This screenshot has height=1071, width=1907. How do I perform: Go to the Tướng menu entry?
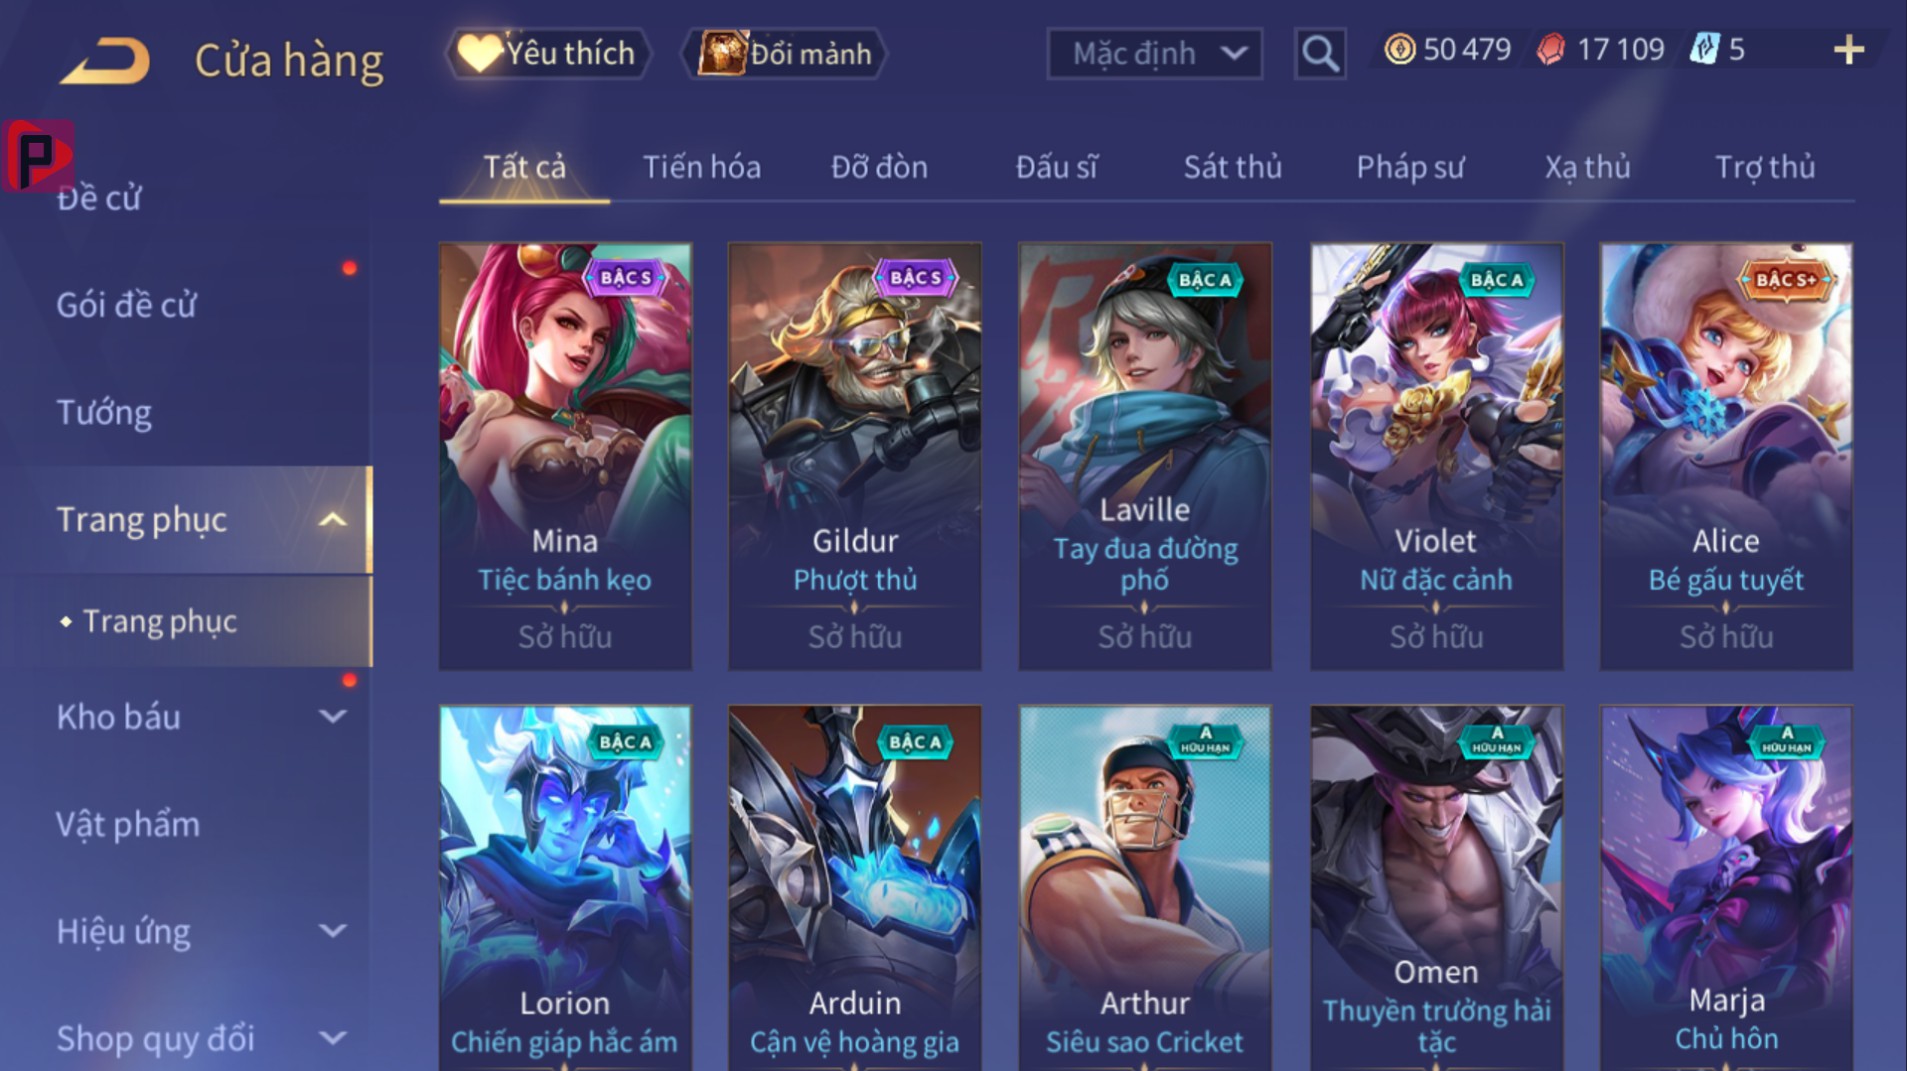pyautogui.click(x=104, y=413)
